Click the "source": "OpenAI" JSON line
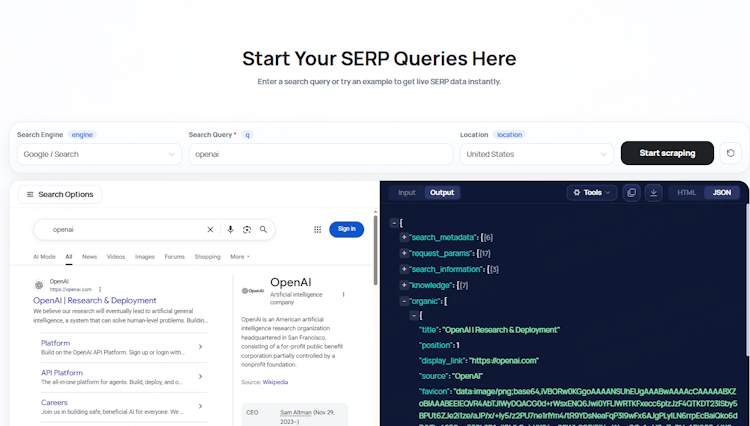Screen dimensions: 750x426 point(451,376)
